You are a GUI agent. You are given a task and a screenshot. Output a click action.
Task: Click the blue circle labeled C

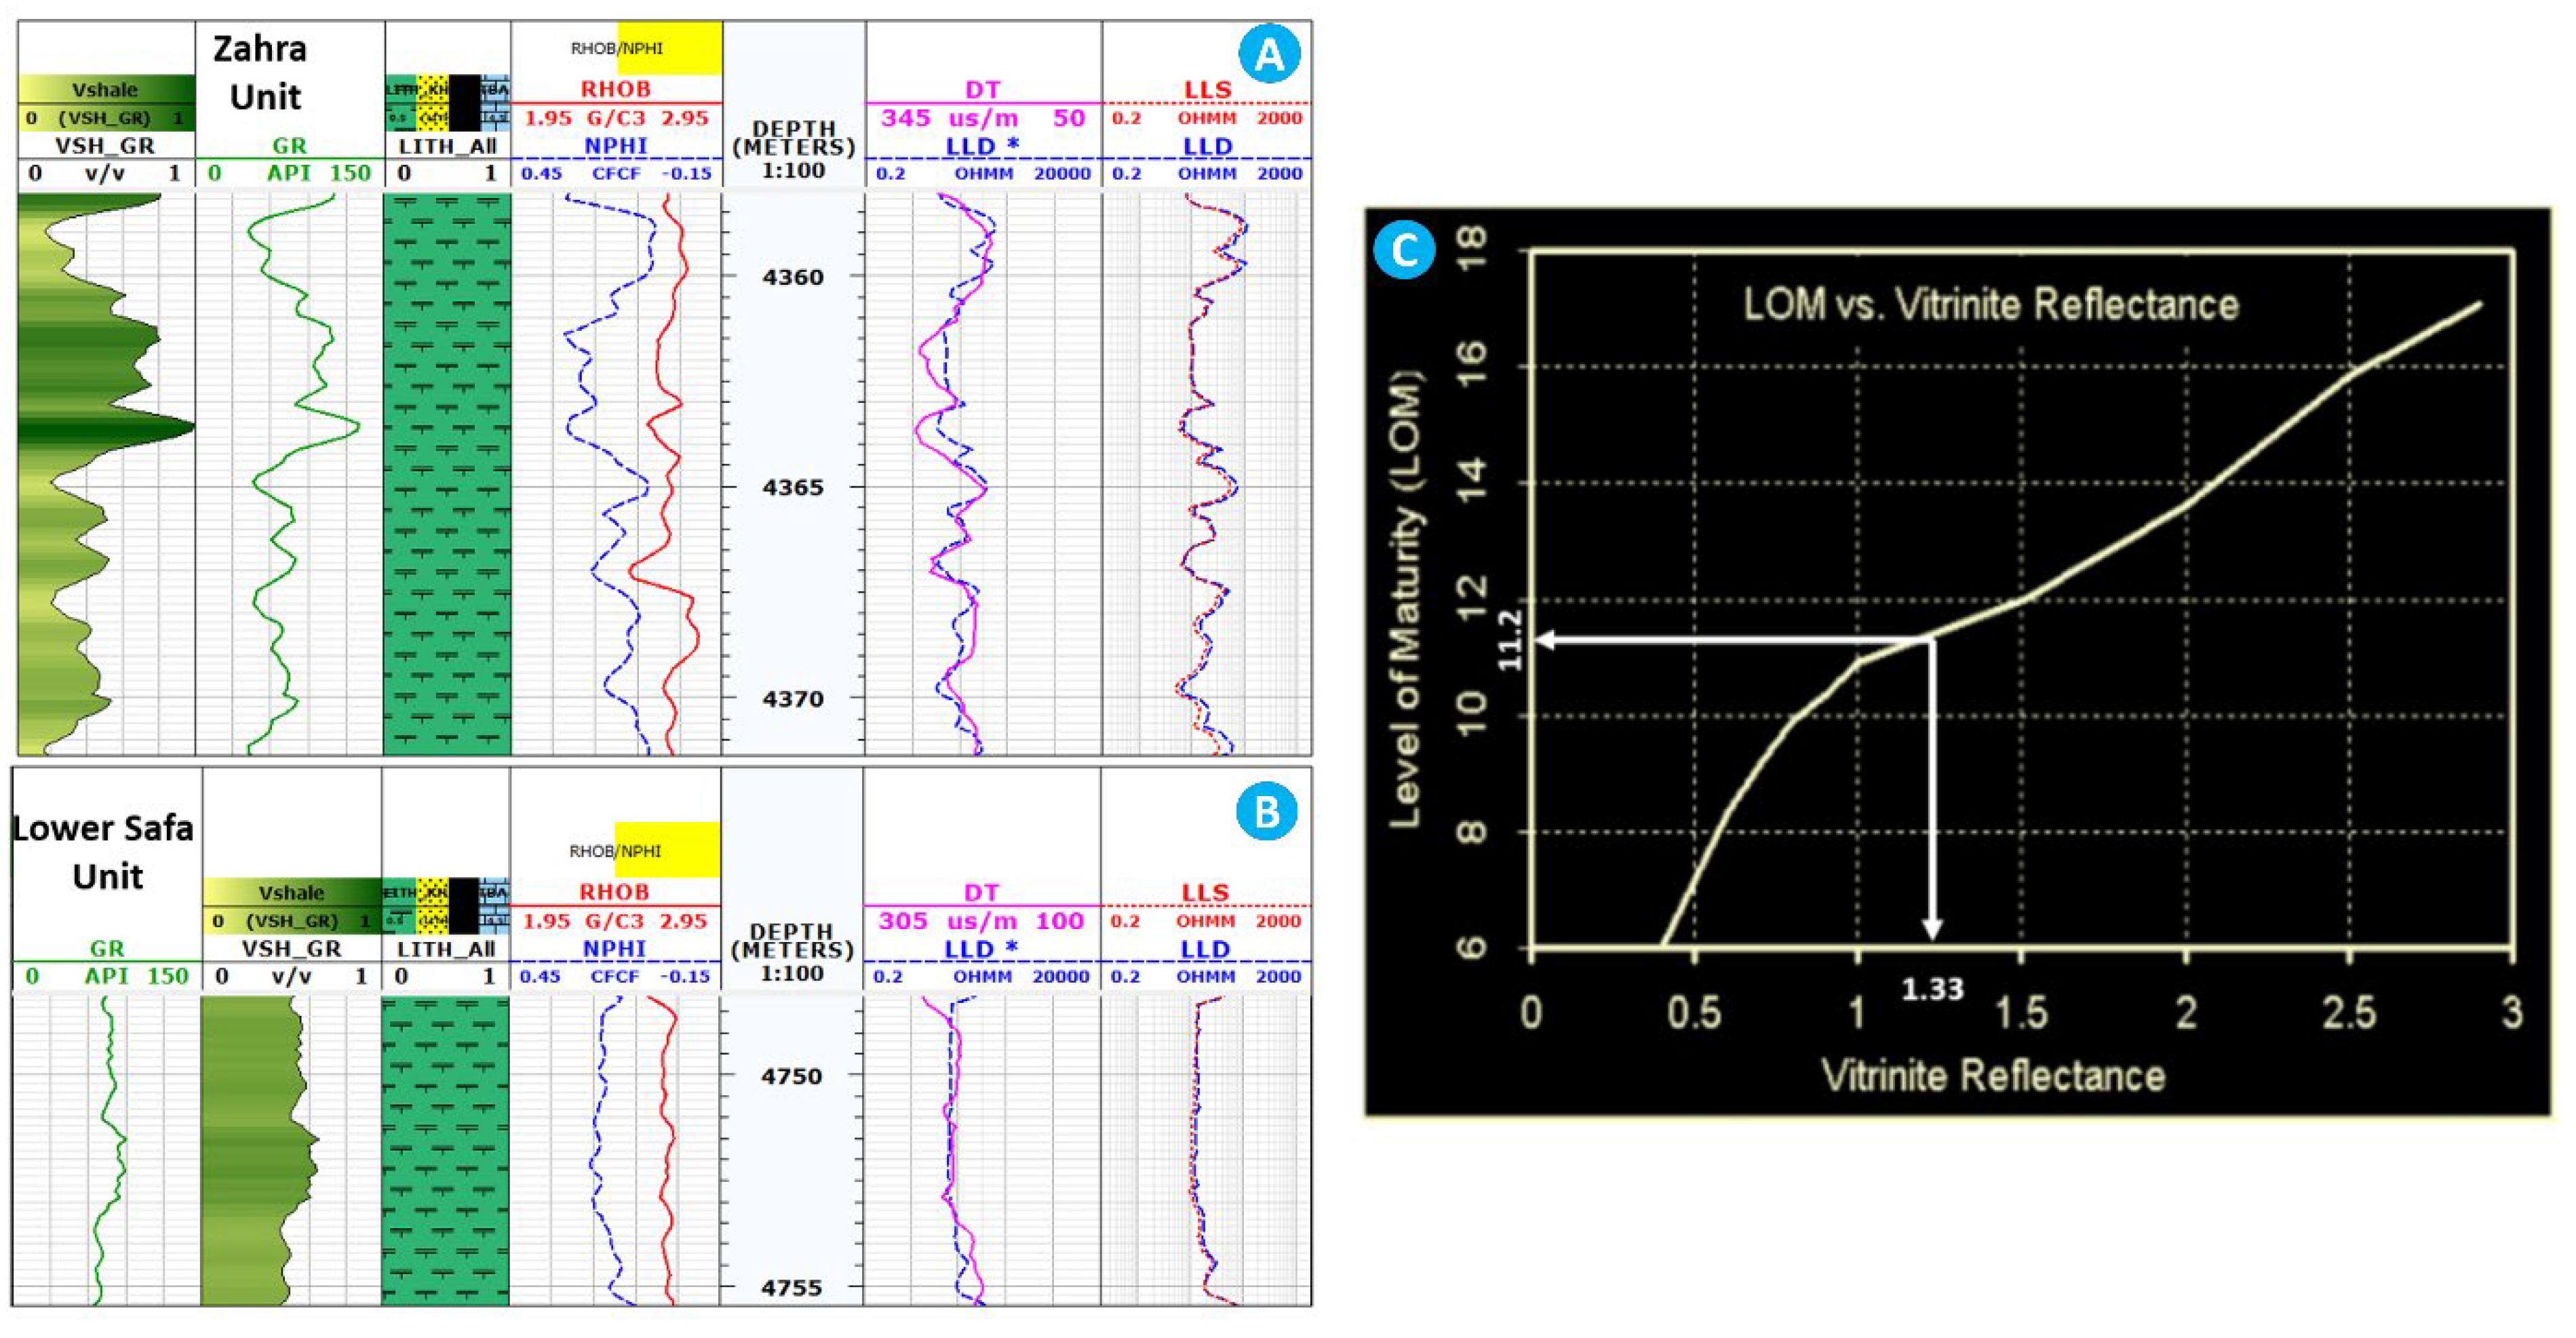1404,250
